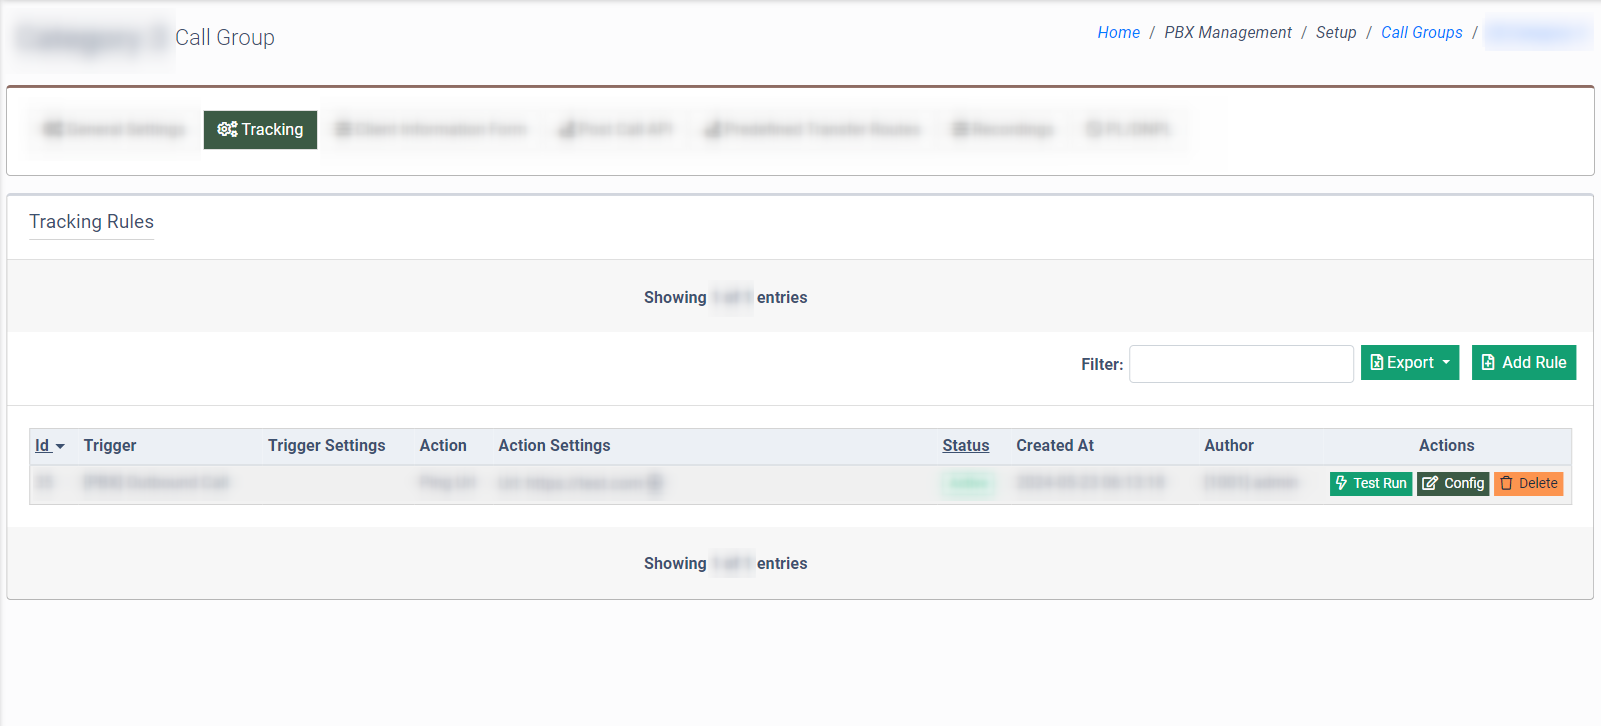Open rule settings with Config button
The image size is (1601, 726).
(x=1453, y=483)
